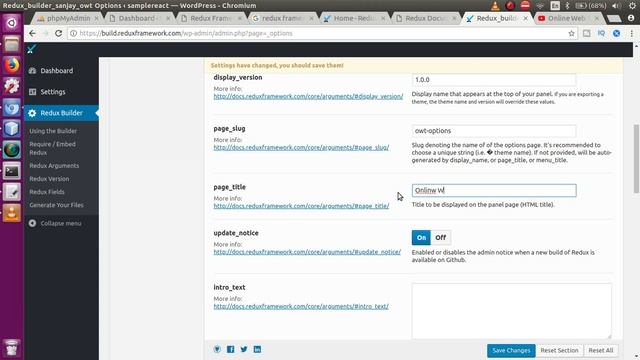This screenshot has width=640, height=360.
Task: Click the blue extension icon in toolbar
Action: pos(616,33)
